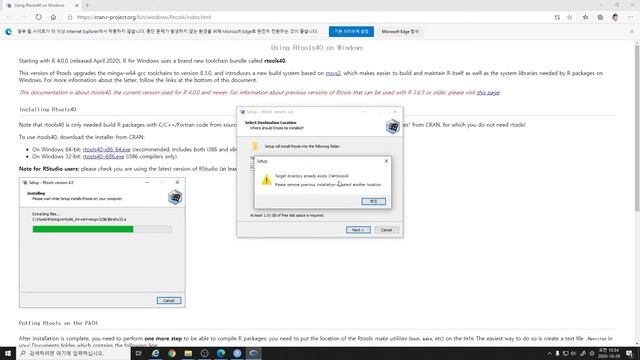Open the Edge Settings and more menu
This screenshot has height=360, width=640.
(631, 17)
